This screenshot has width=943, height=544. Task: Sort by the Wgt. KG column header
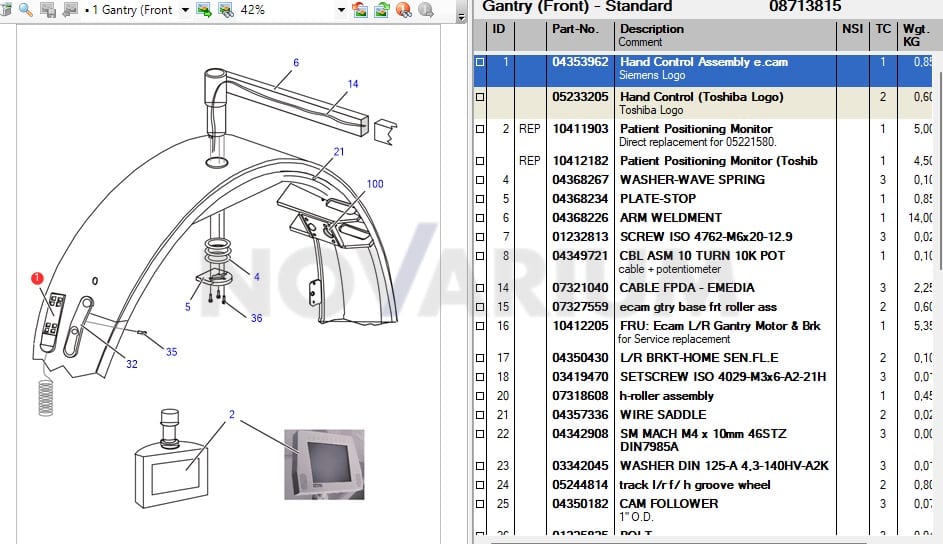coord(915,35)
